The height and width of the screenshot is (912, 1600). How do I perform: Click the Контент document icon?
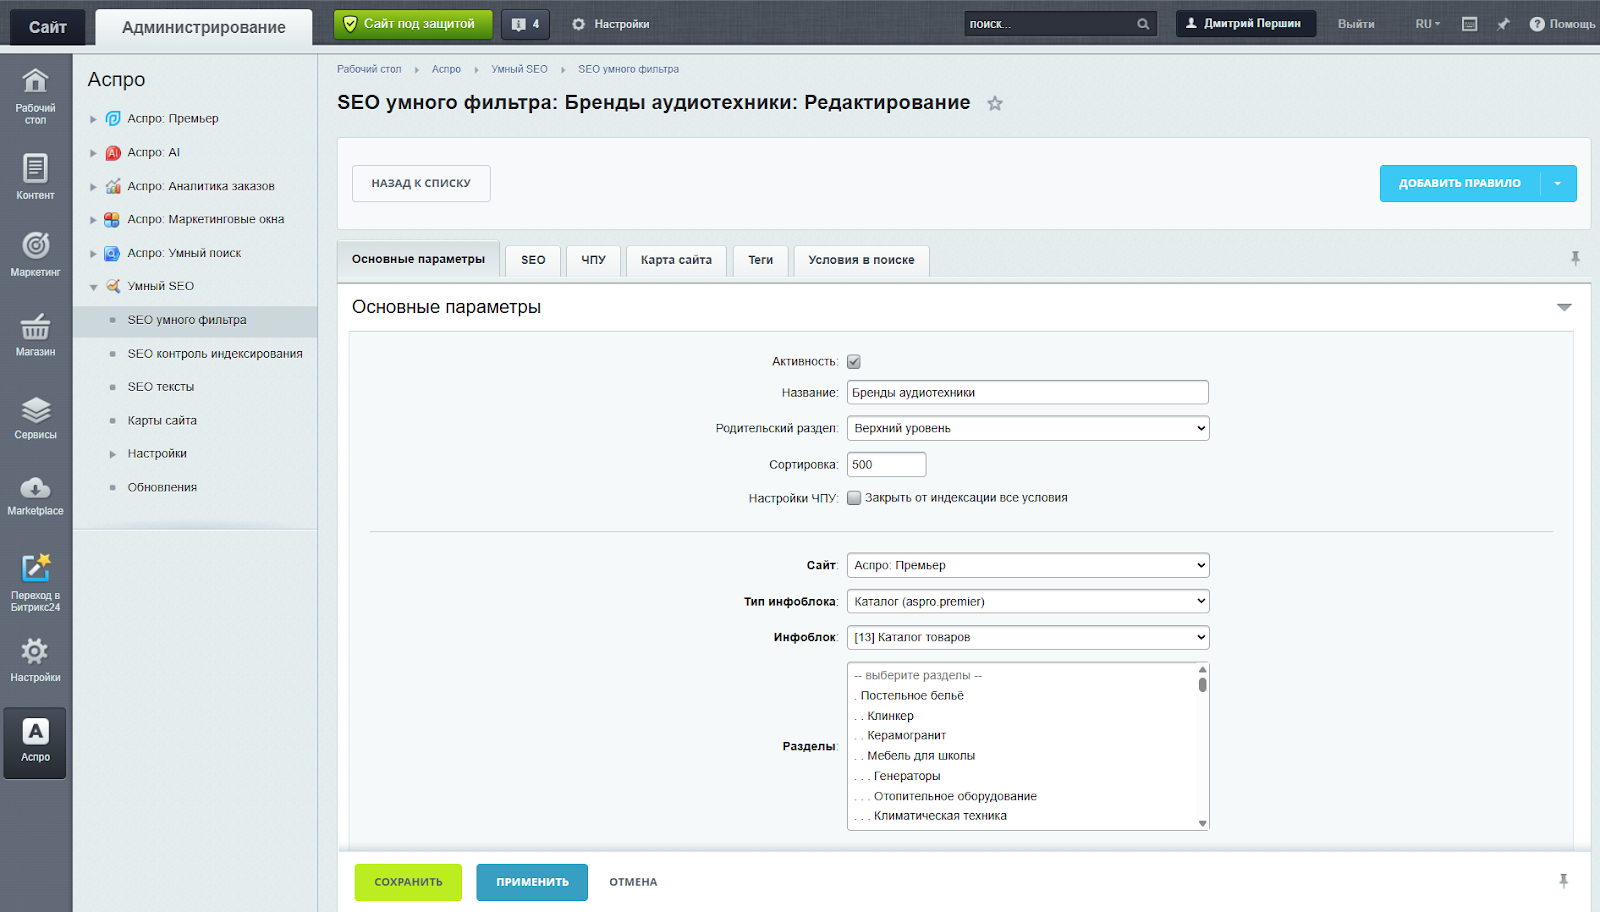pos(35,169)
